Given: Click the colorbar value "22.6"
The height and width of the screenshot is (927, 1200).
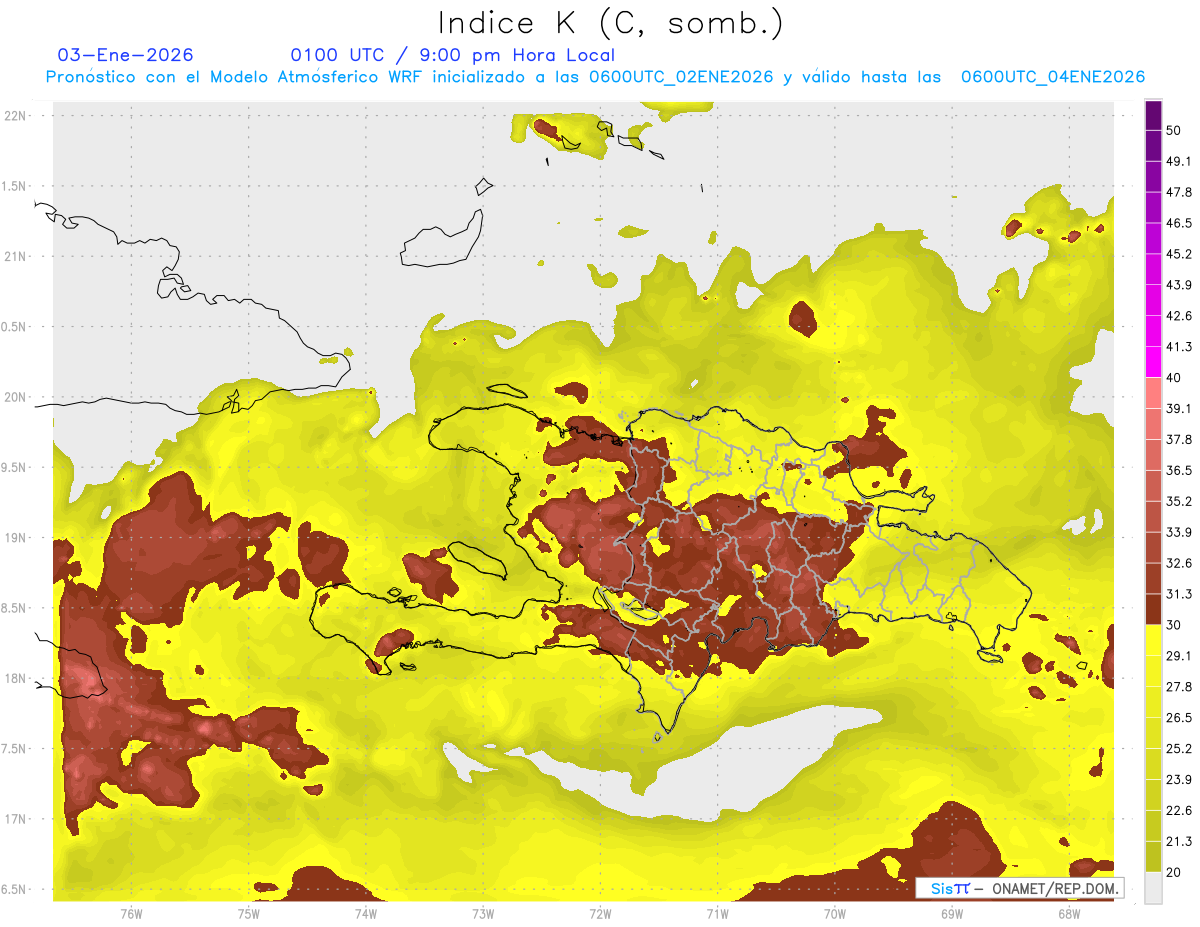Looking at the screenshot, I should [1179, 811].
